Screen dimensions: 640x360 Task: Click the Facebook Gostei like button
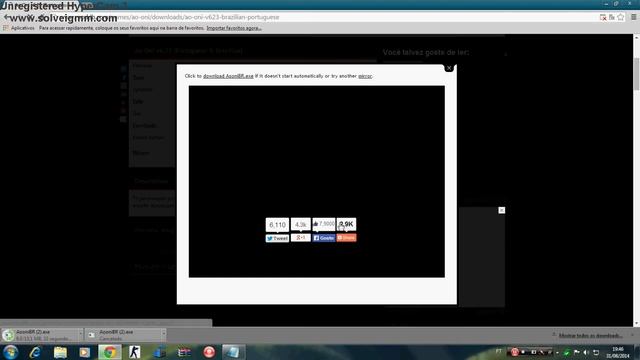(x=324, y=238)
